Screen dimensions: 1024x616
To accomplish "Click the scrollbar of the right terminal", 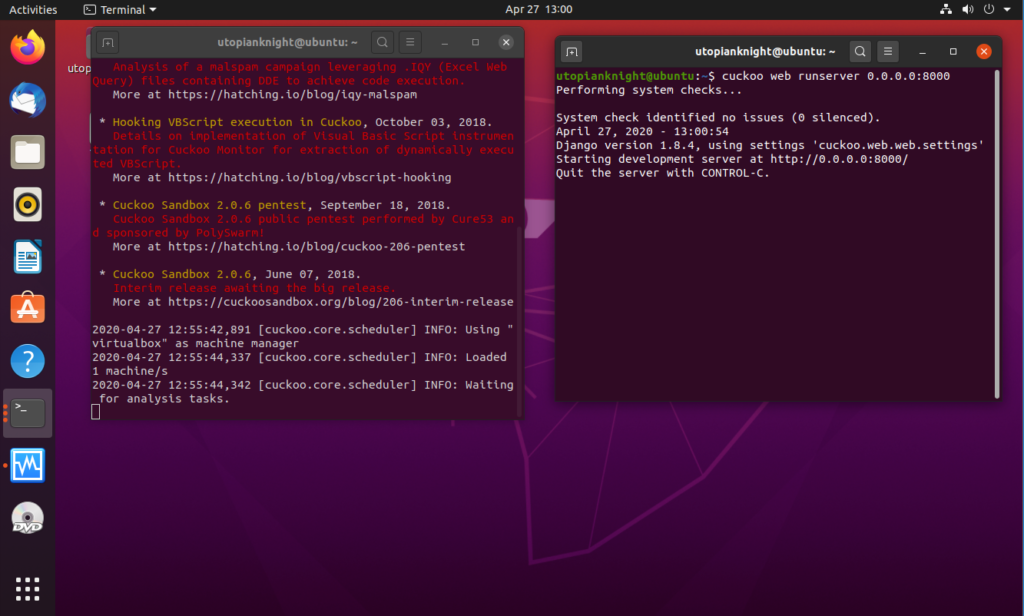I will click(x=997, y=234).
